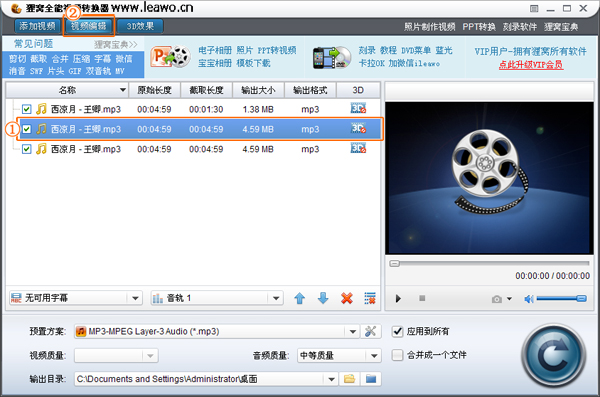
Task: Click the stop button in preview
Action: (x=422, y=298)
